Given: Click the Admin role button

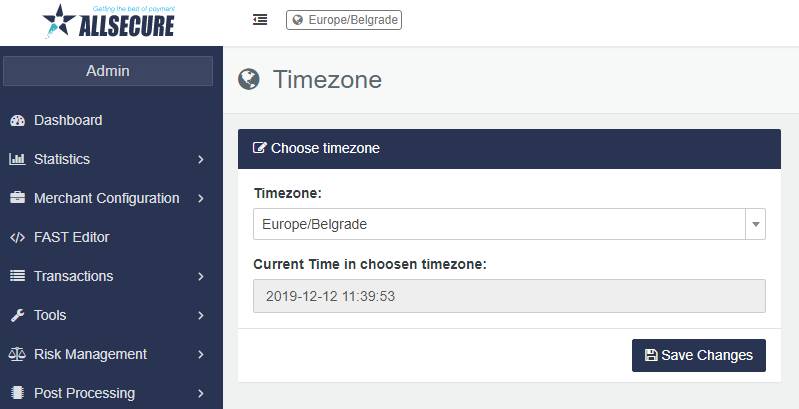Looking at the screenshot, I should tap(108, 71).
